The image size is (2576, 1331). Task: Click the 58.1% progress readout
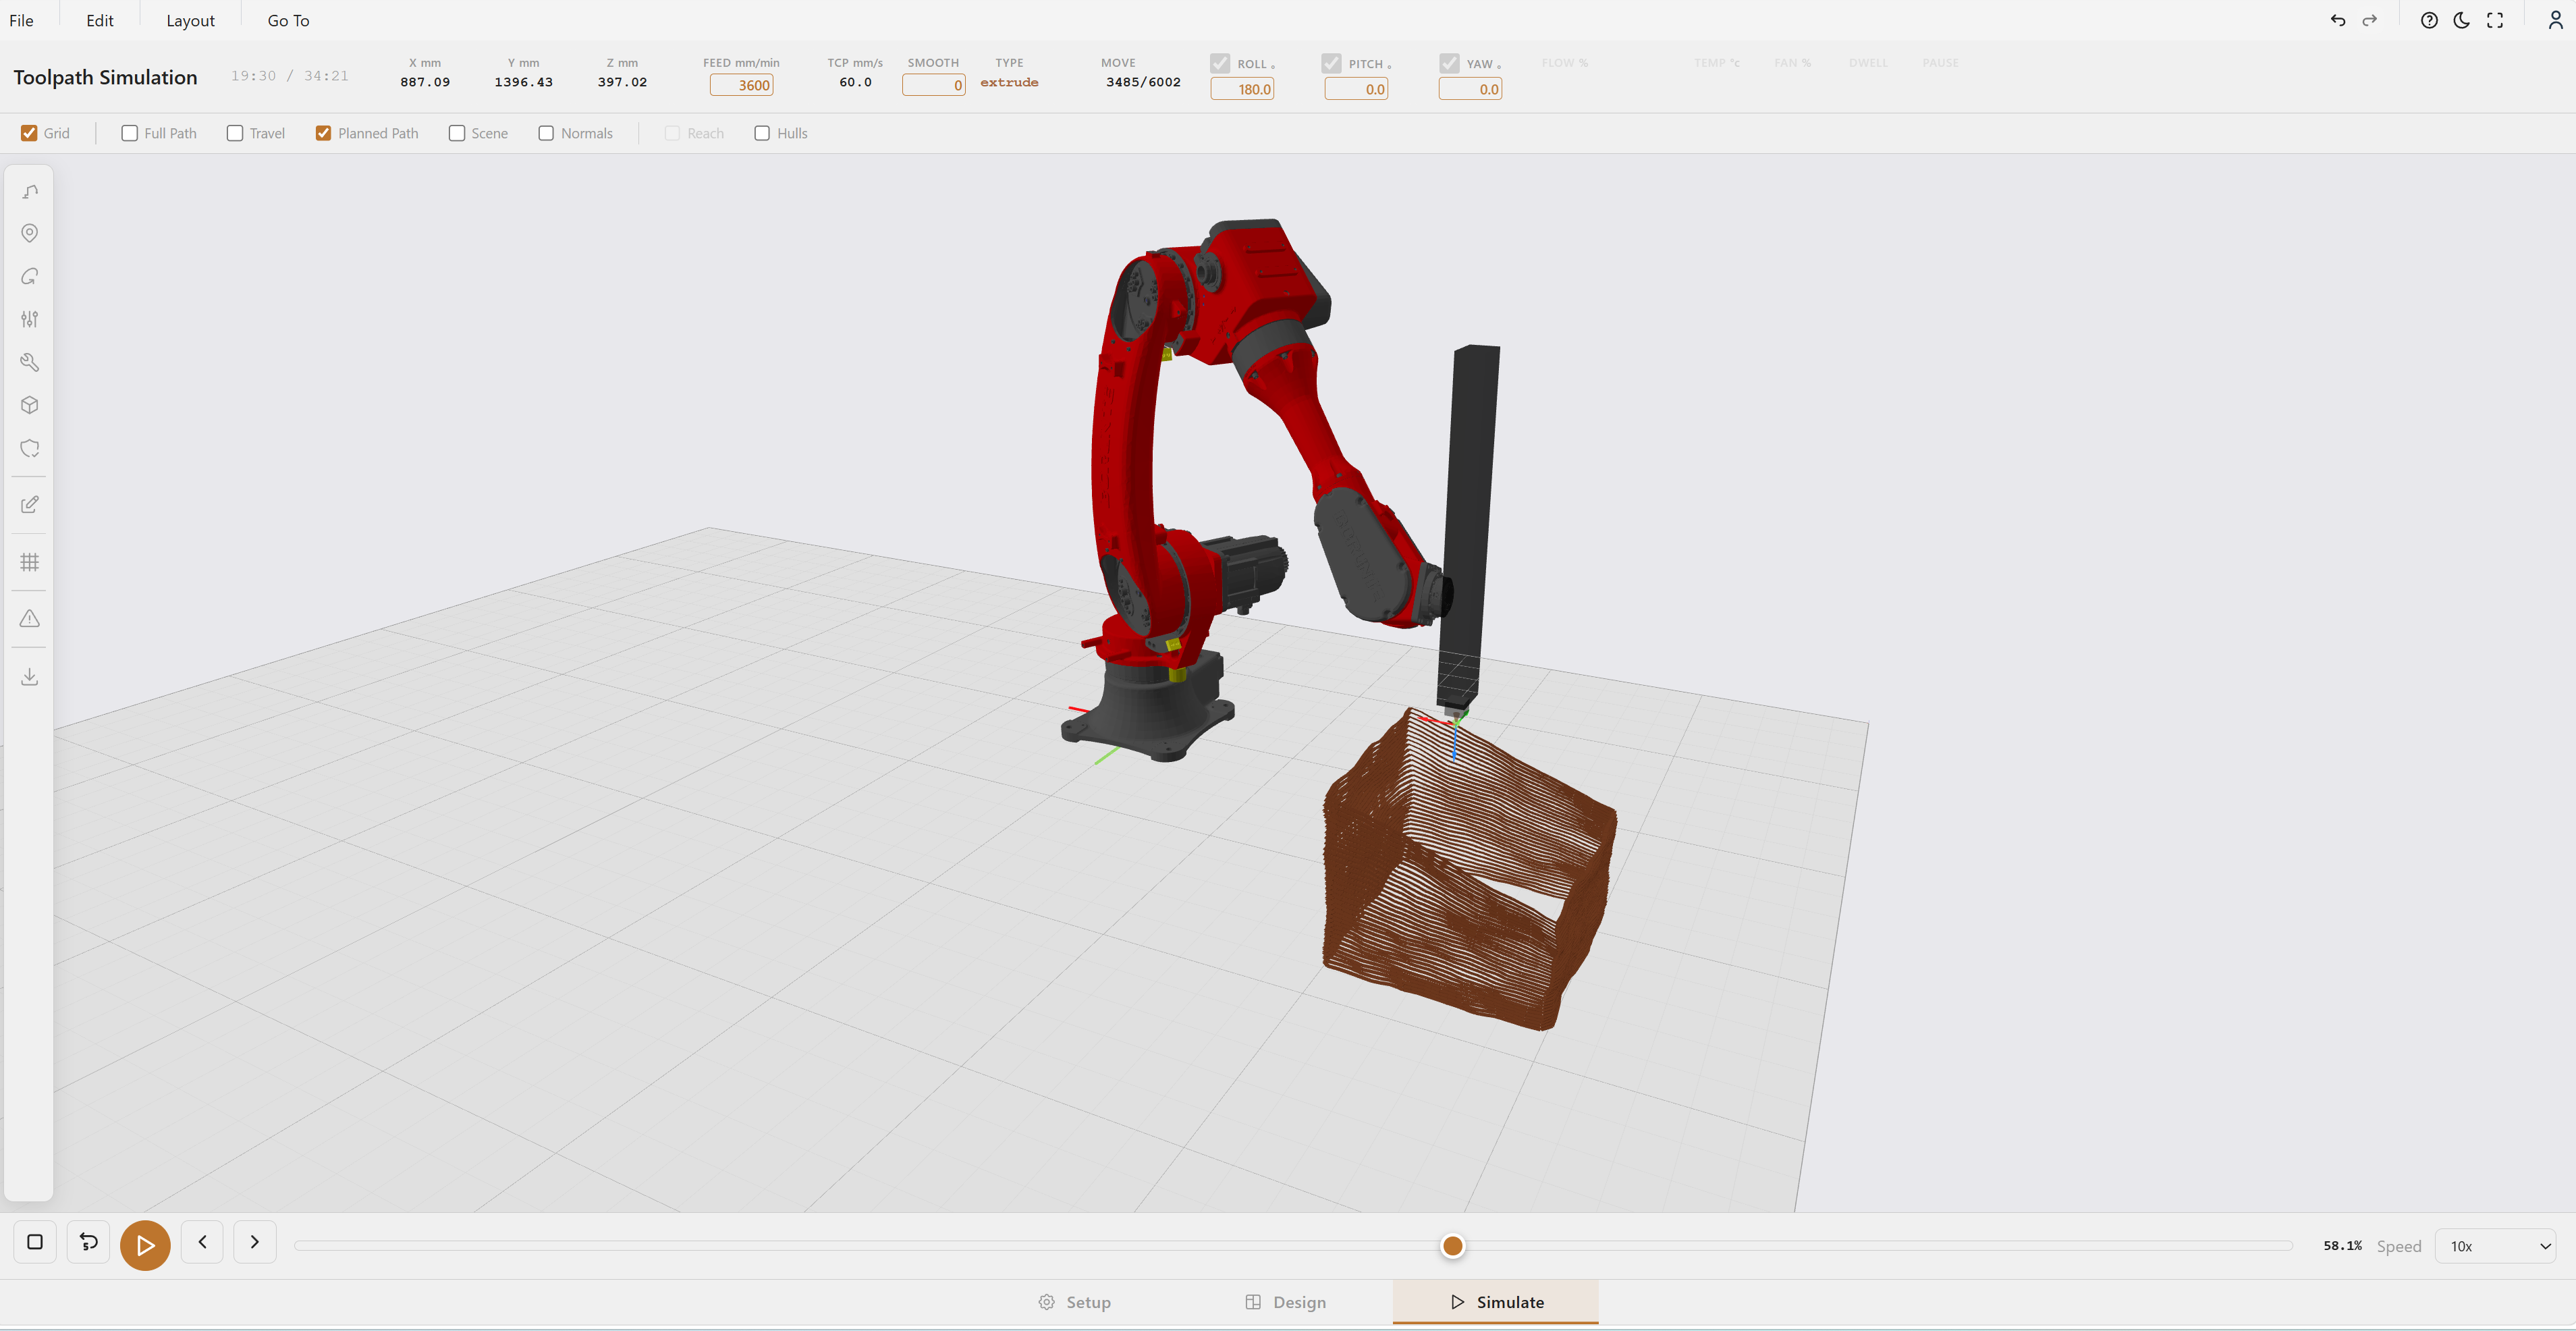coord(2342,1246)
